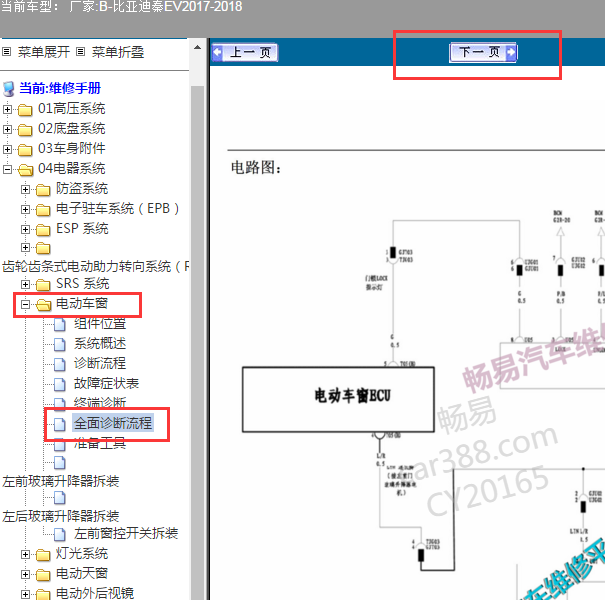Expand the 02底盘系统 tree node

7,130
